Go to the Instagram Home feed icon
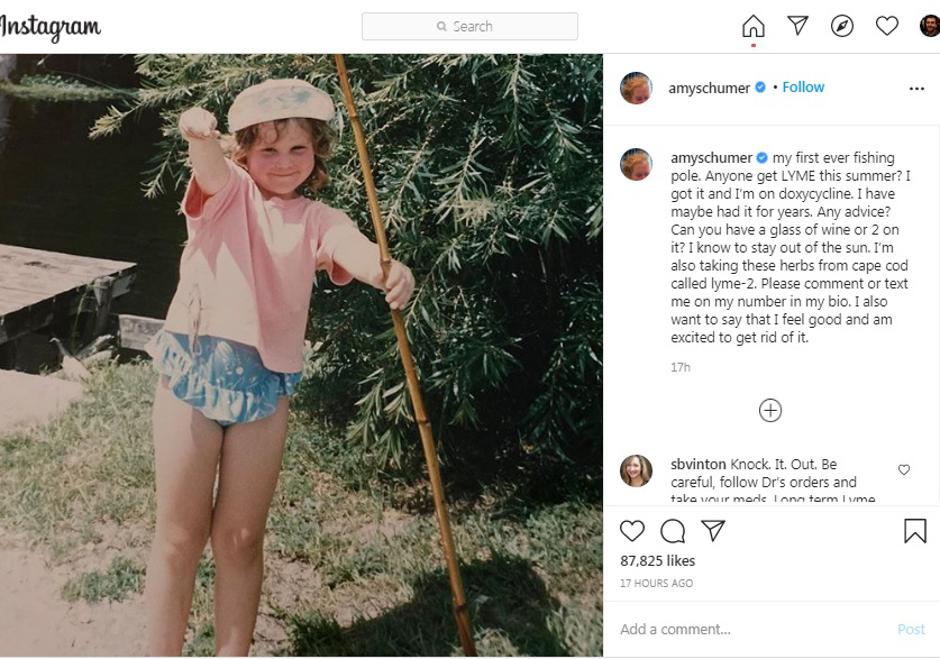The width and height of the screenshot is (940, 659). (x=753, y=26)
